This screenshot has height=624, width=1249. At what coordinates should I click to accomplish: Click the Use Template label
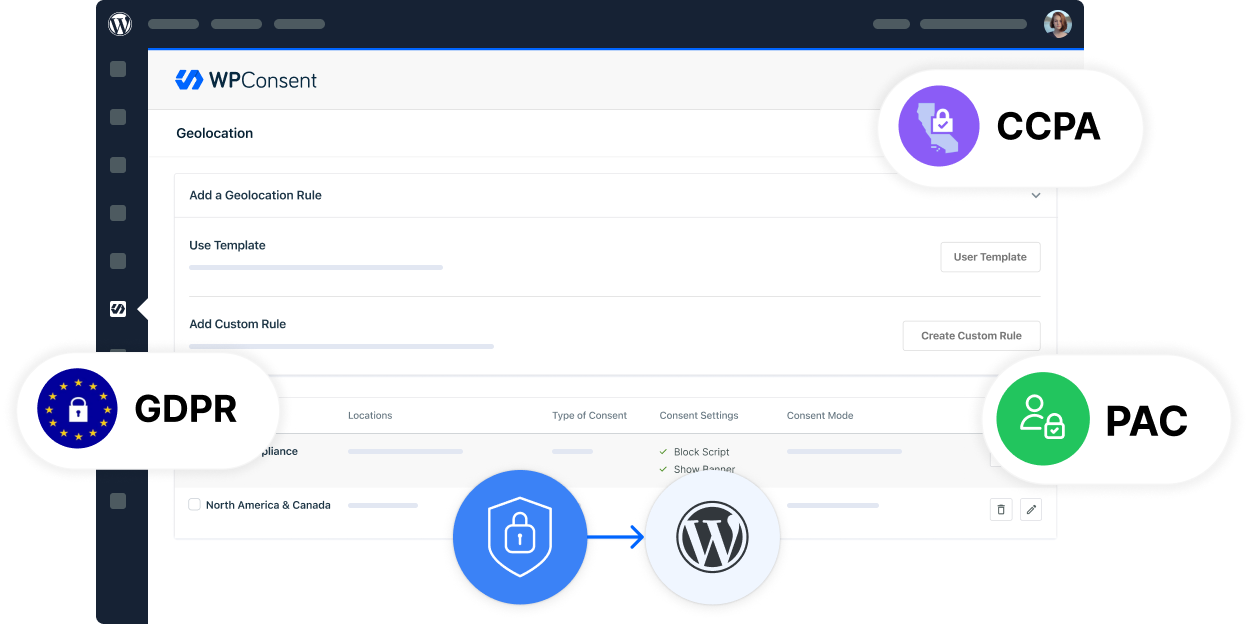[227, 245]
